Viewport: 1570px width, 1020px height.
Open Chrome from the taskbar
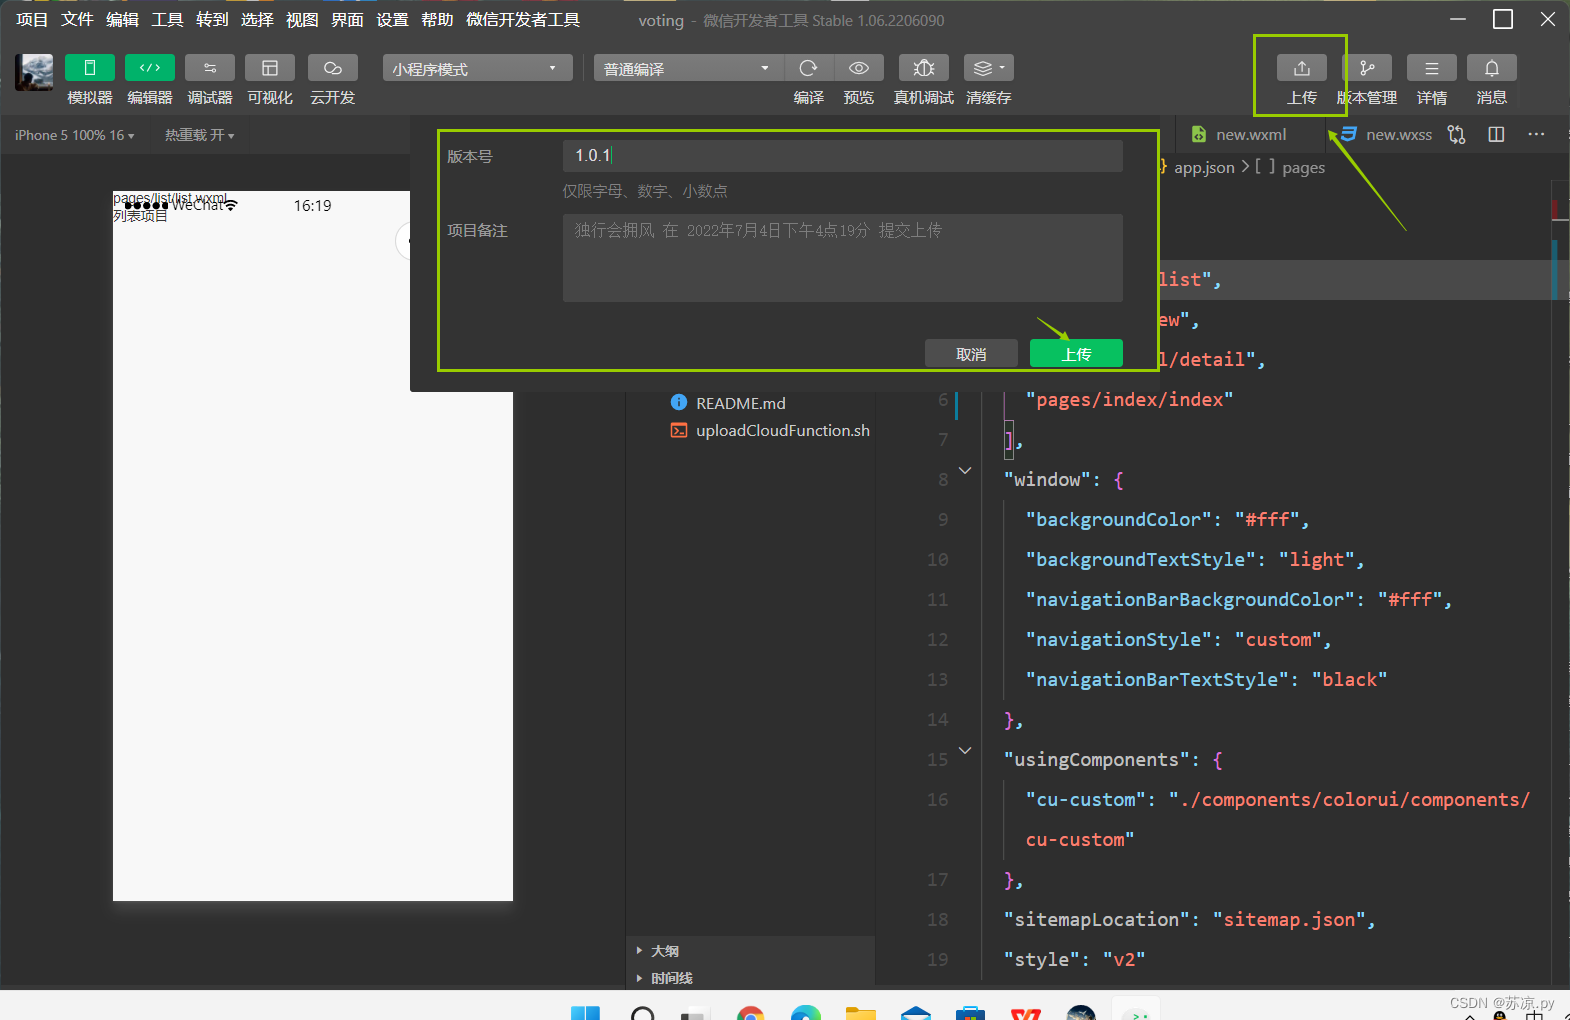click(x=750, y=1012)
